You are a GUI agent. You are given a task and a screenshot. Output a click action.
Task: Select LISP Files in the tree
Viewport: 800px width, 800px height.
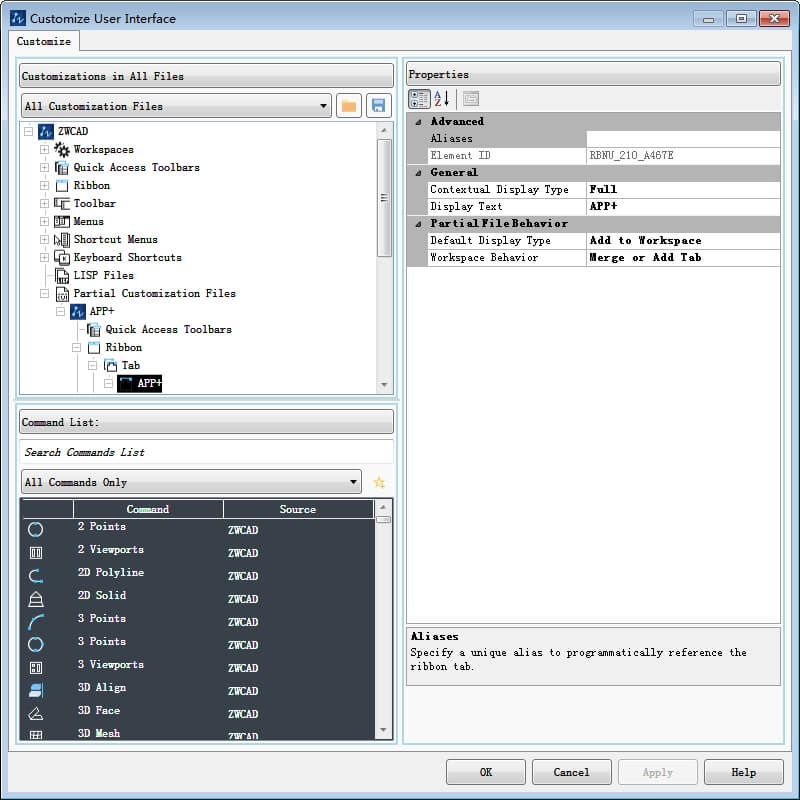pyautogui.click(x=103, y=275)
